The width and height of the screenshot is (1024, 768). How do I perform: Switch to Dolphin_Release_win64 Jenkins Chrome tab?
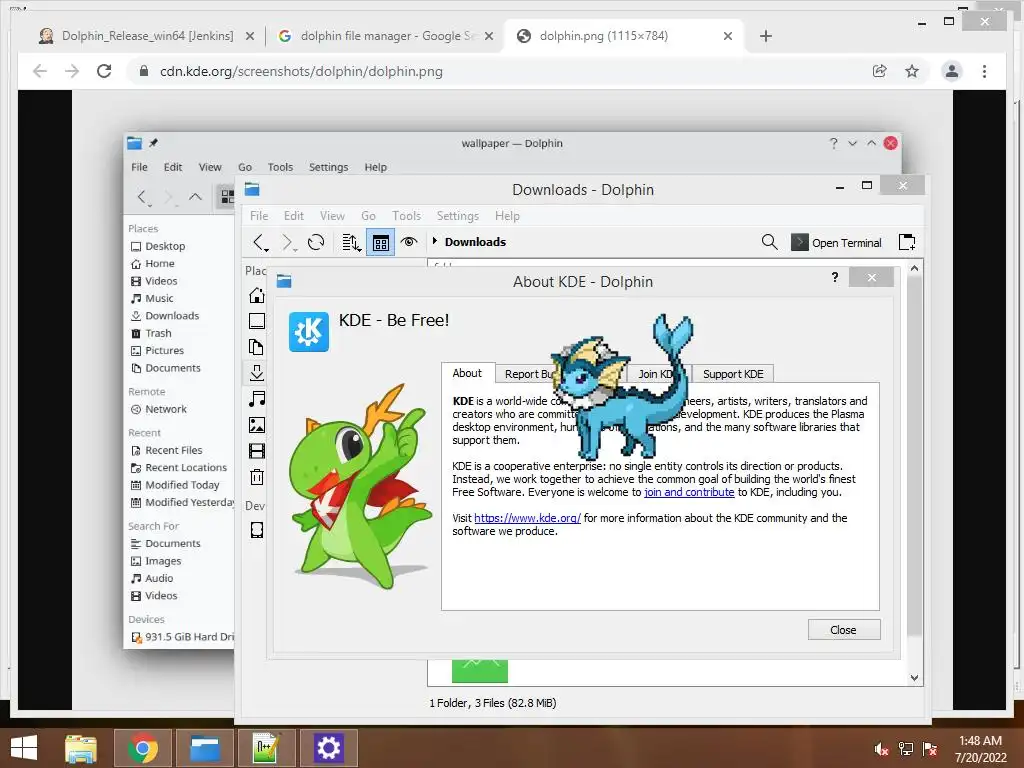point(146,36)
